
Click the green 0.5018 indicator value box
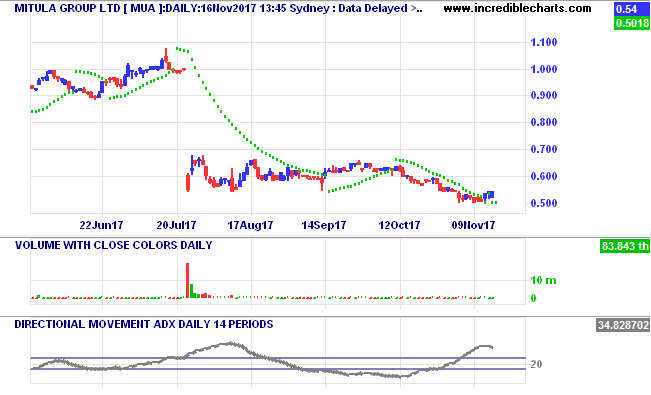pos(631,23)
